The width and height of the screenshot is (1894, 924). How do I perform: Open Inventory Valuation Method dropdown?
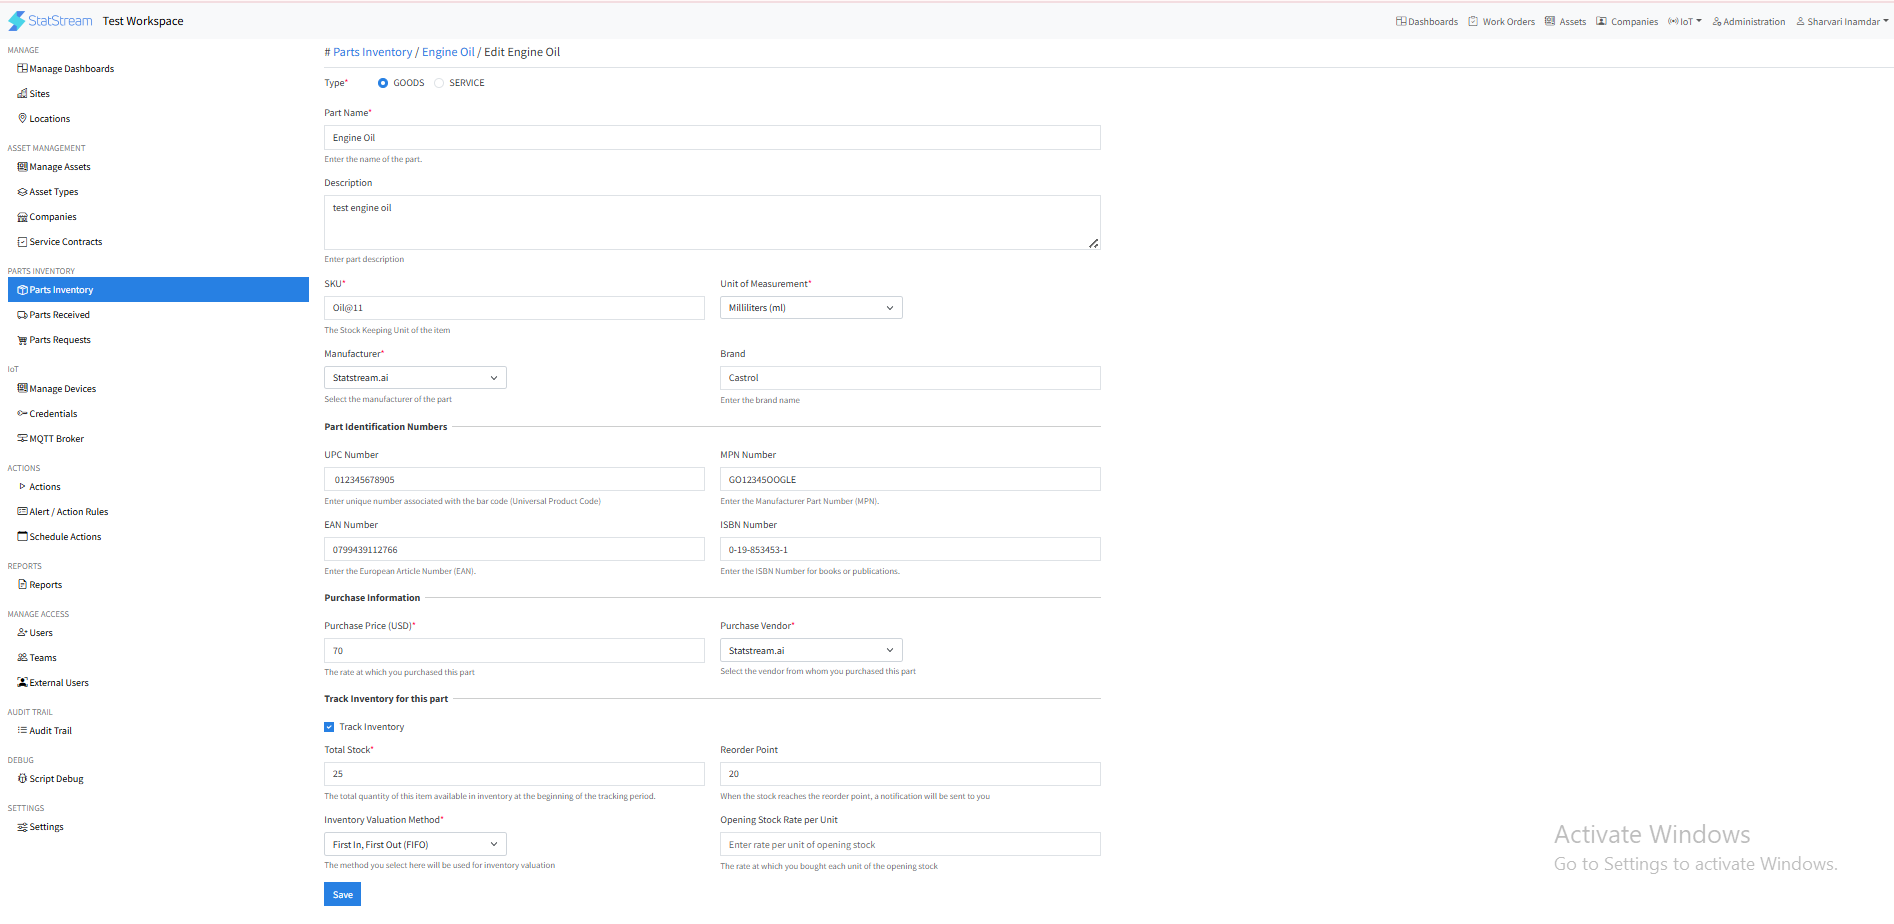pos(415,845)
